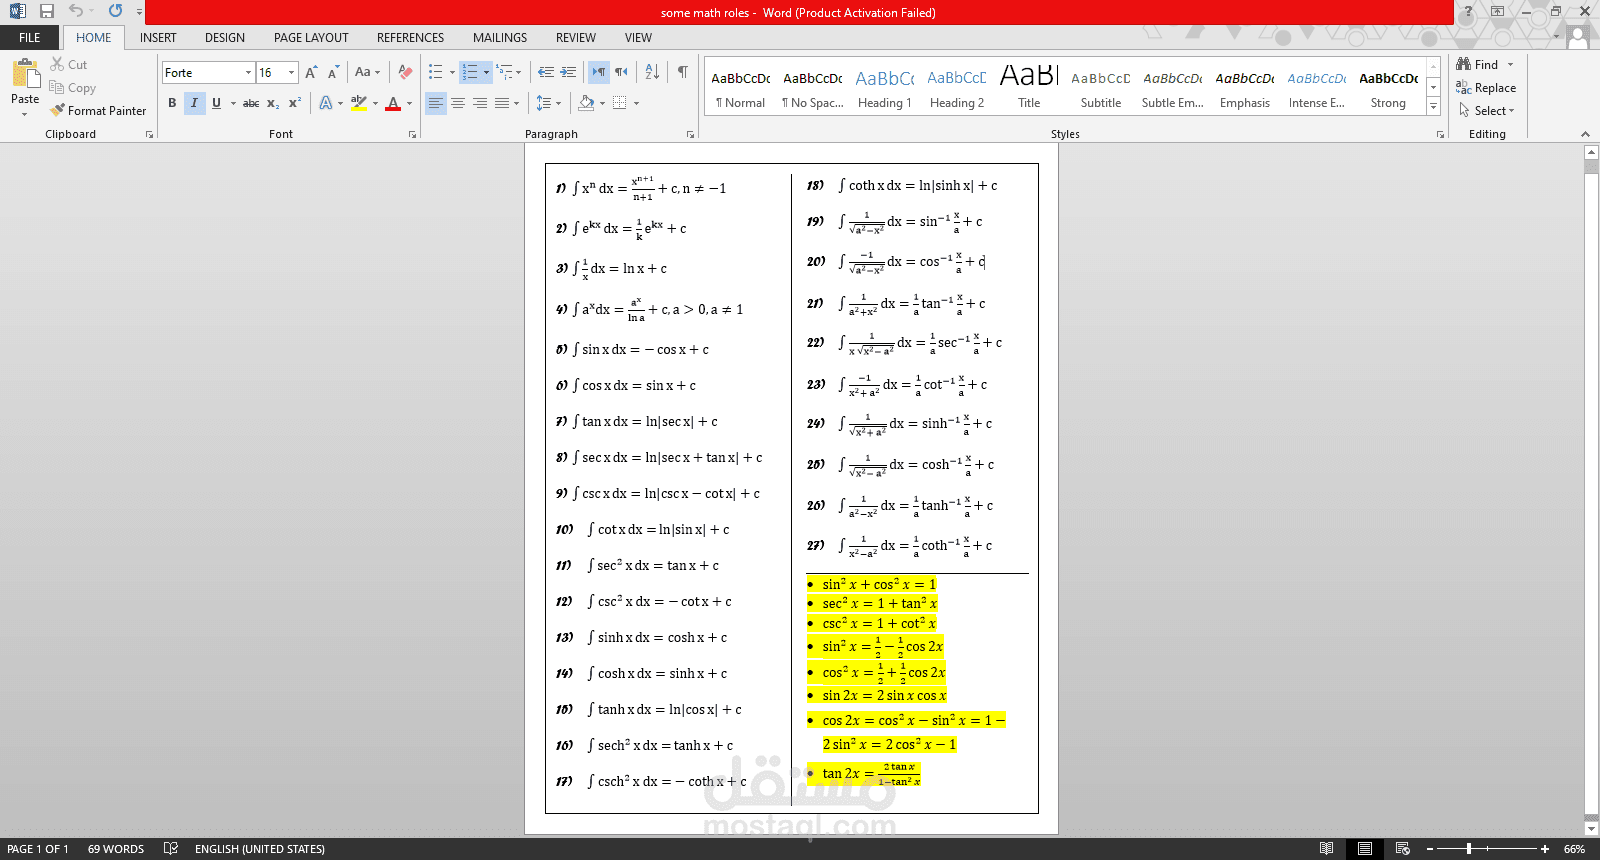The width and height of the screenshot is (1600, 860).
Task: Toggle Right-to-Left text direction
Action: (x=621, y=72)
